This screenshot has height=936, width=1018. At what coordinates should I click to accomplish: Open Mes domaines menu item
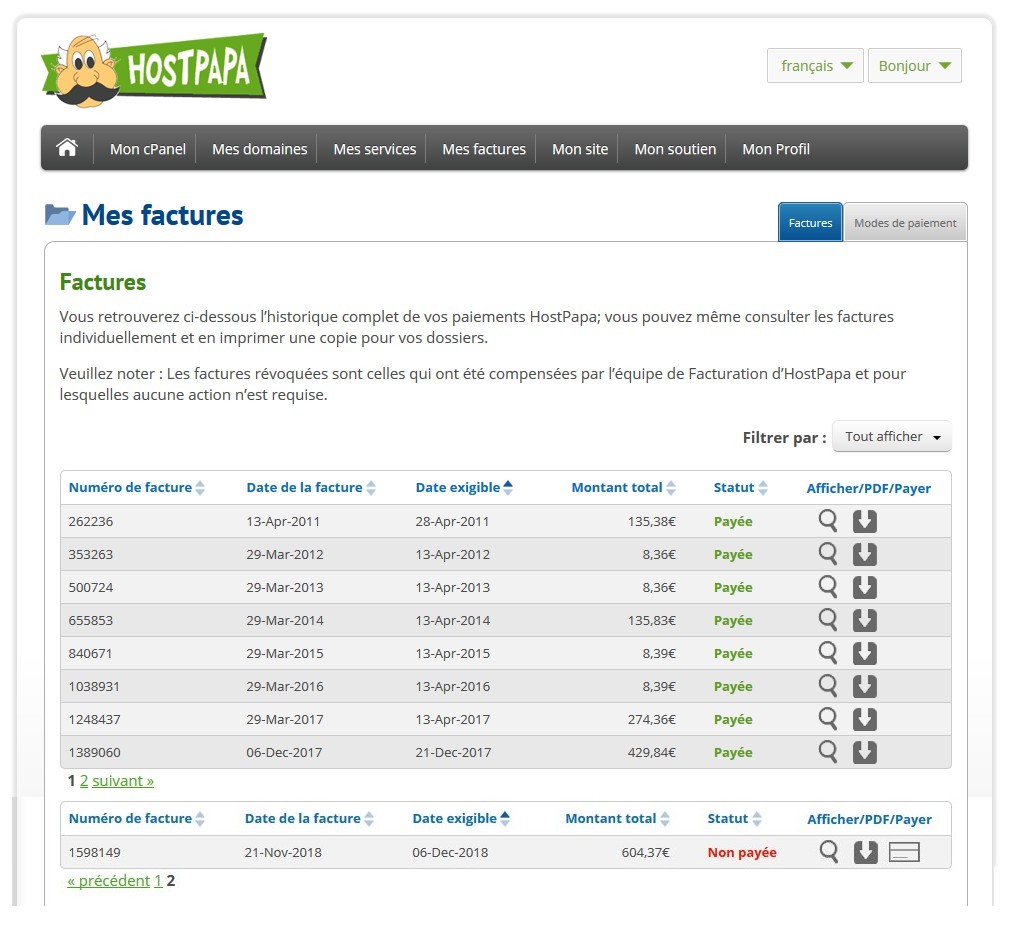pos(259,149)
